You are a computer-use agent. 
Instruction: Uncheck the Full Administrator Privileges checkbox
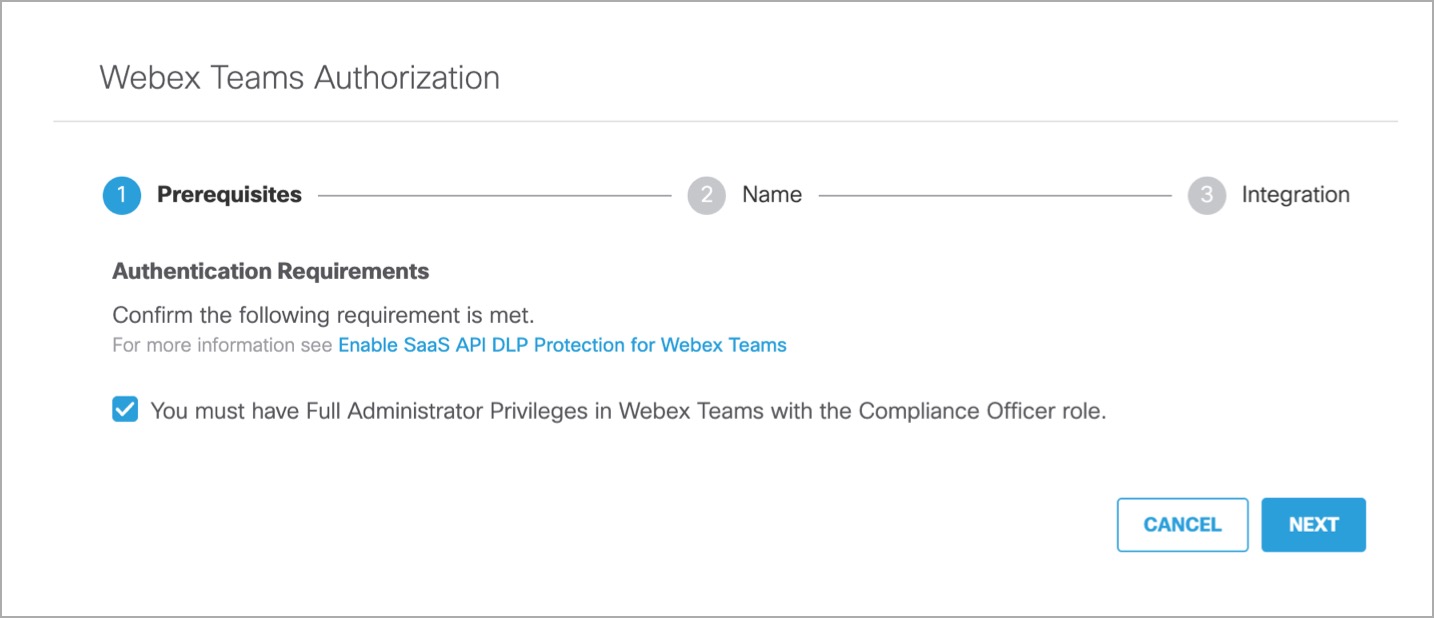click(x=125, y=410)
